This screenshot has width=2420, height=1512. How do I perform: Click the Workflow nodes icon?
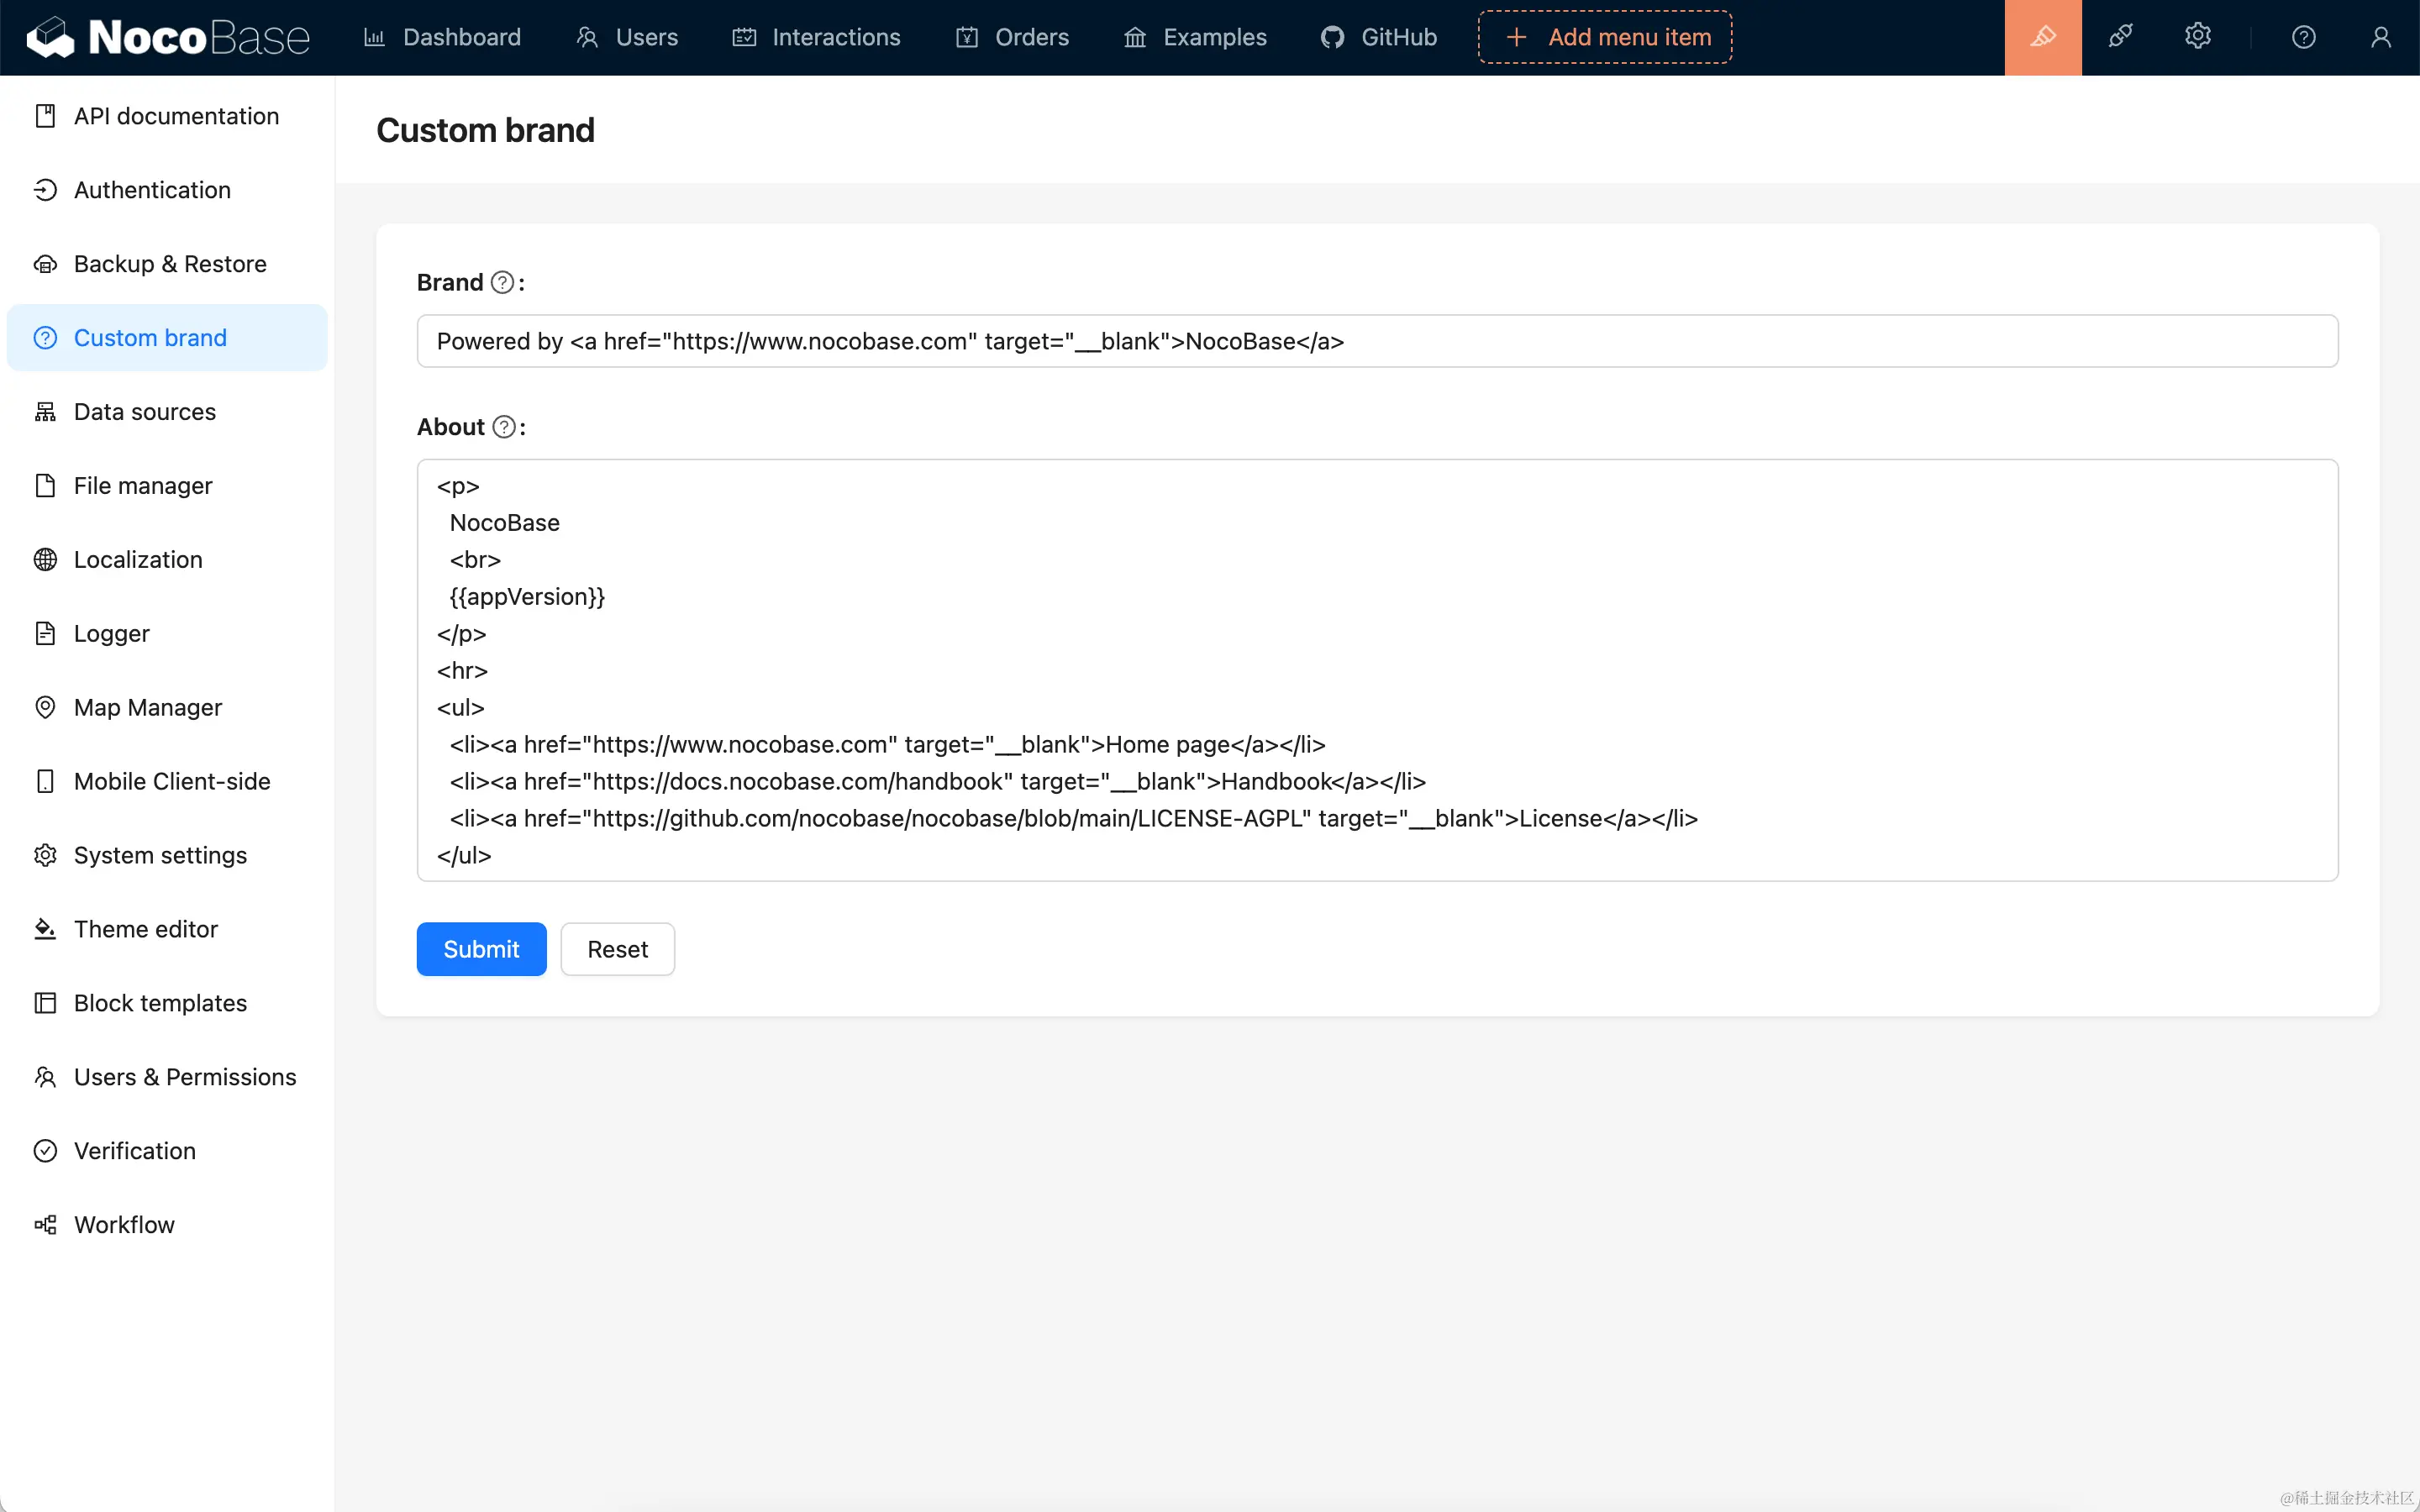click(45, 1225)
